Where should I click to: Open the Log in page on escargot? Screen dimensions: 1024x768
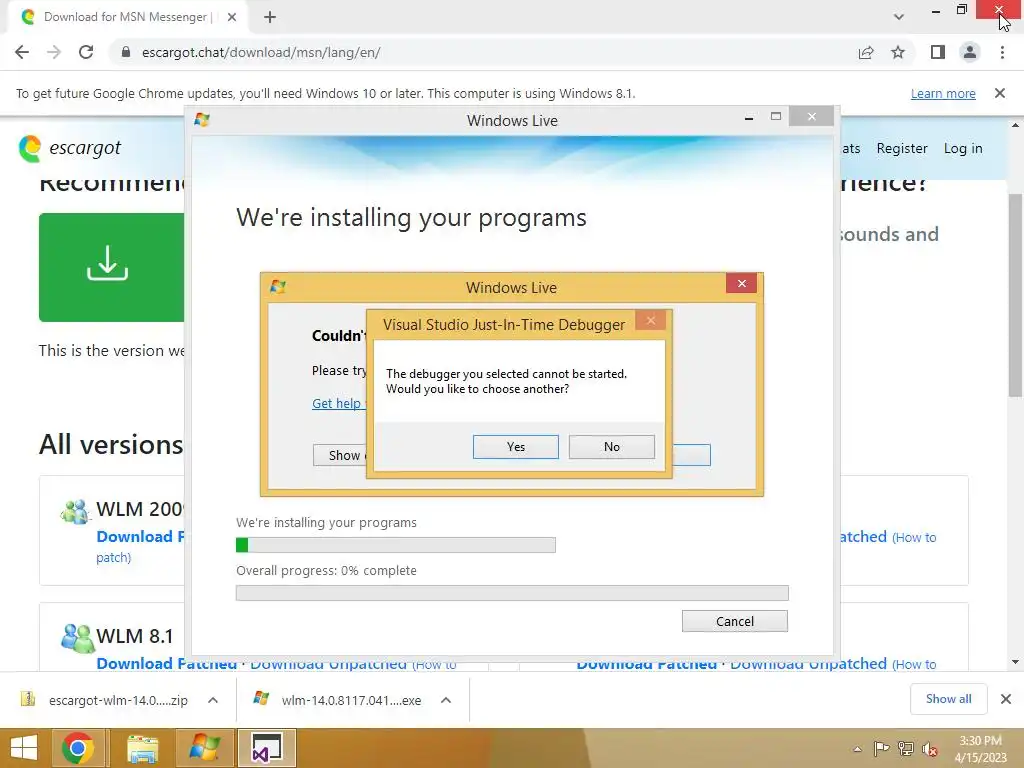coord(963,148)
